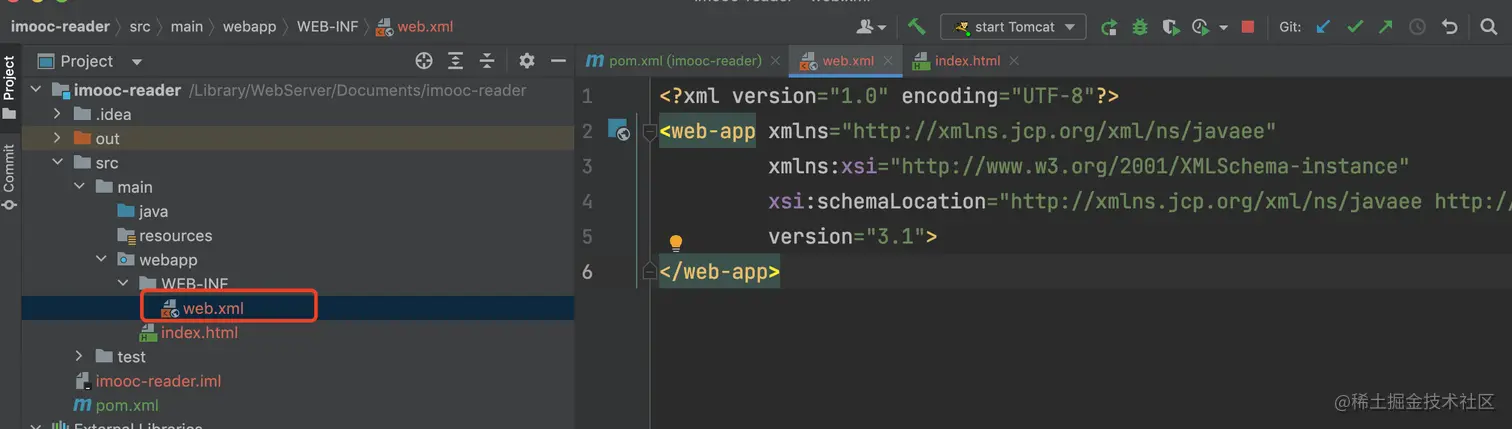1512x429 pixels.
Task: Hide the Project panel with minus icon
Action: 558,61
